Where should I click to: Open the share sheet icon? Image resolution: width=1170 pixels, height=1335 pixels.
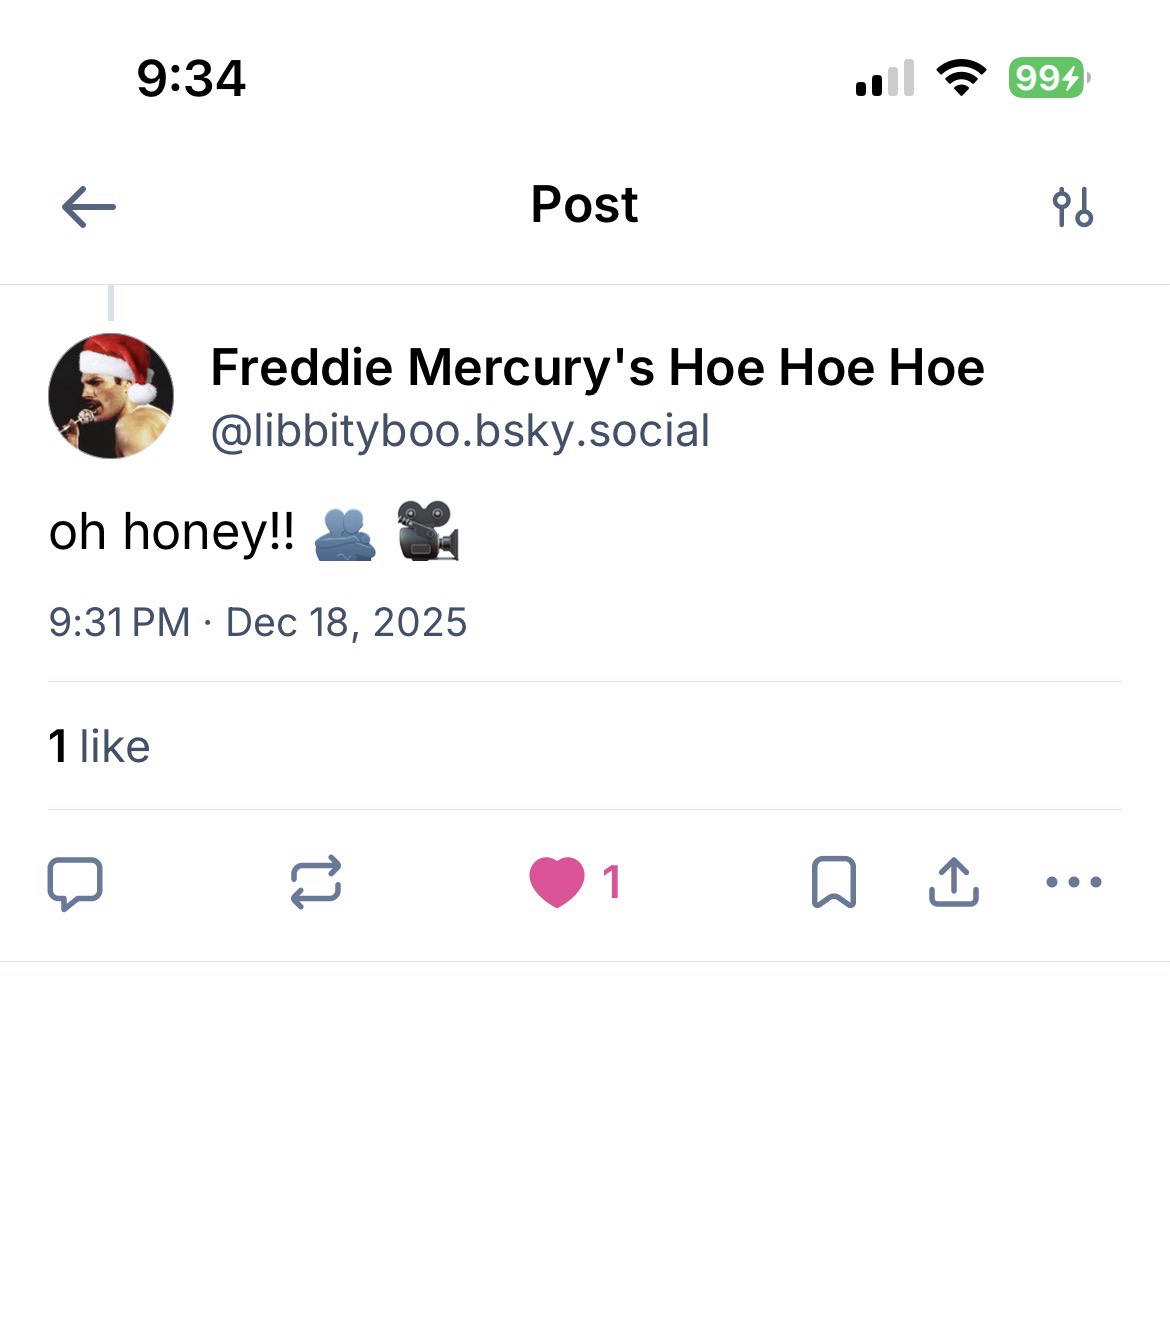pyautogui.click(x=953, y=882)
